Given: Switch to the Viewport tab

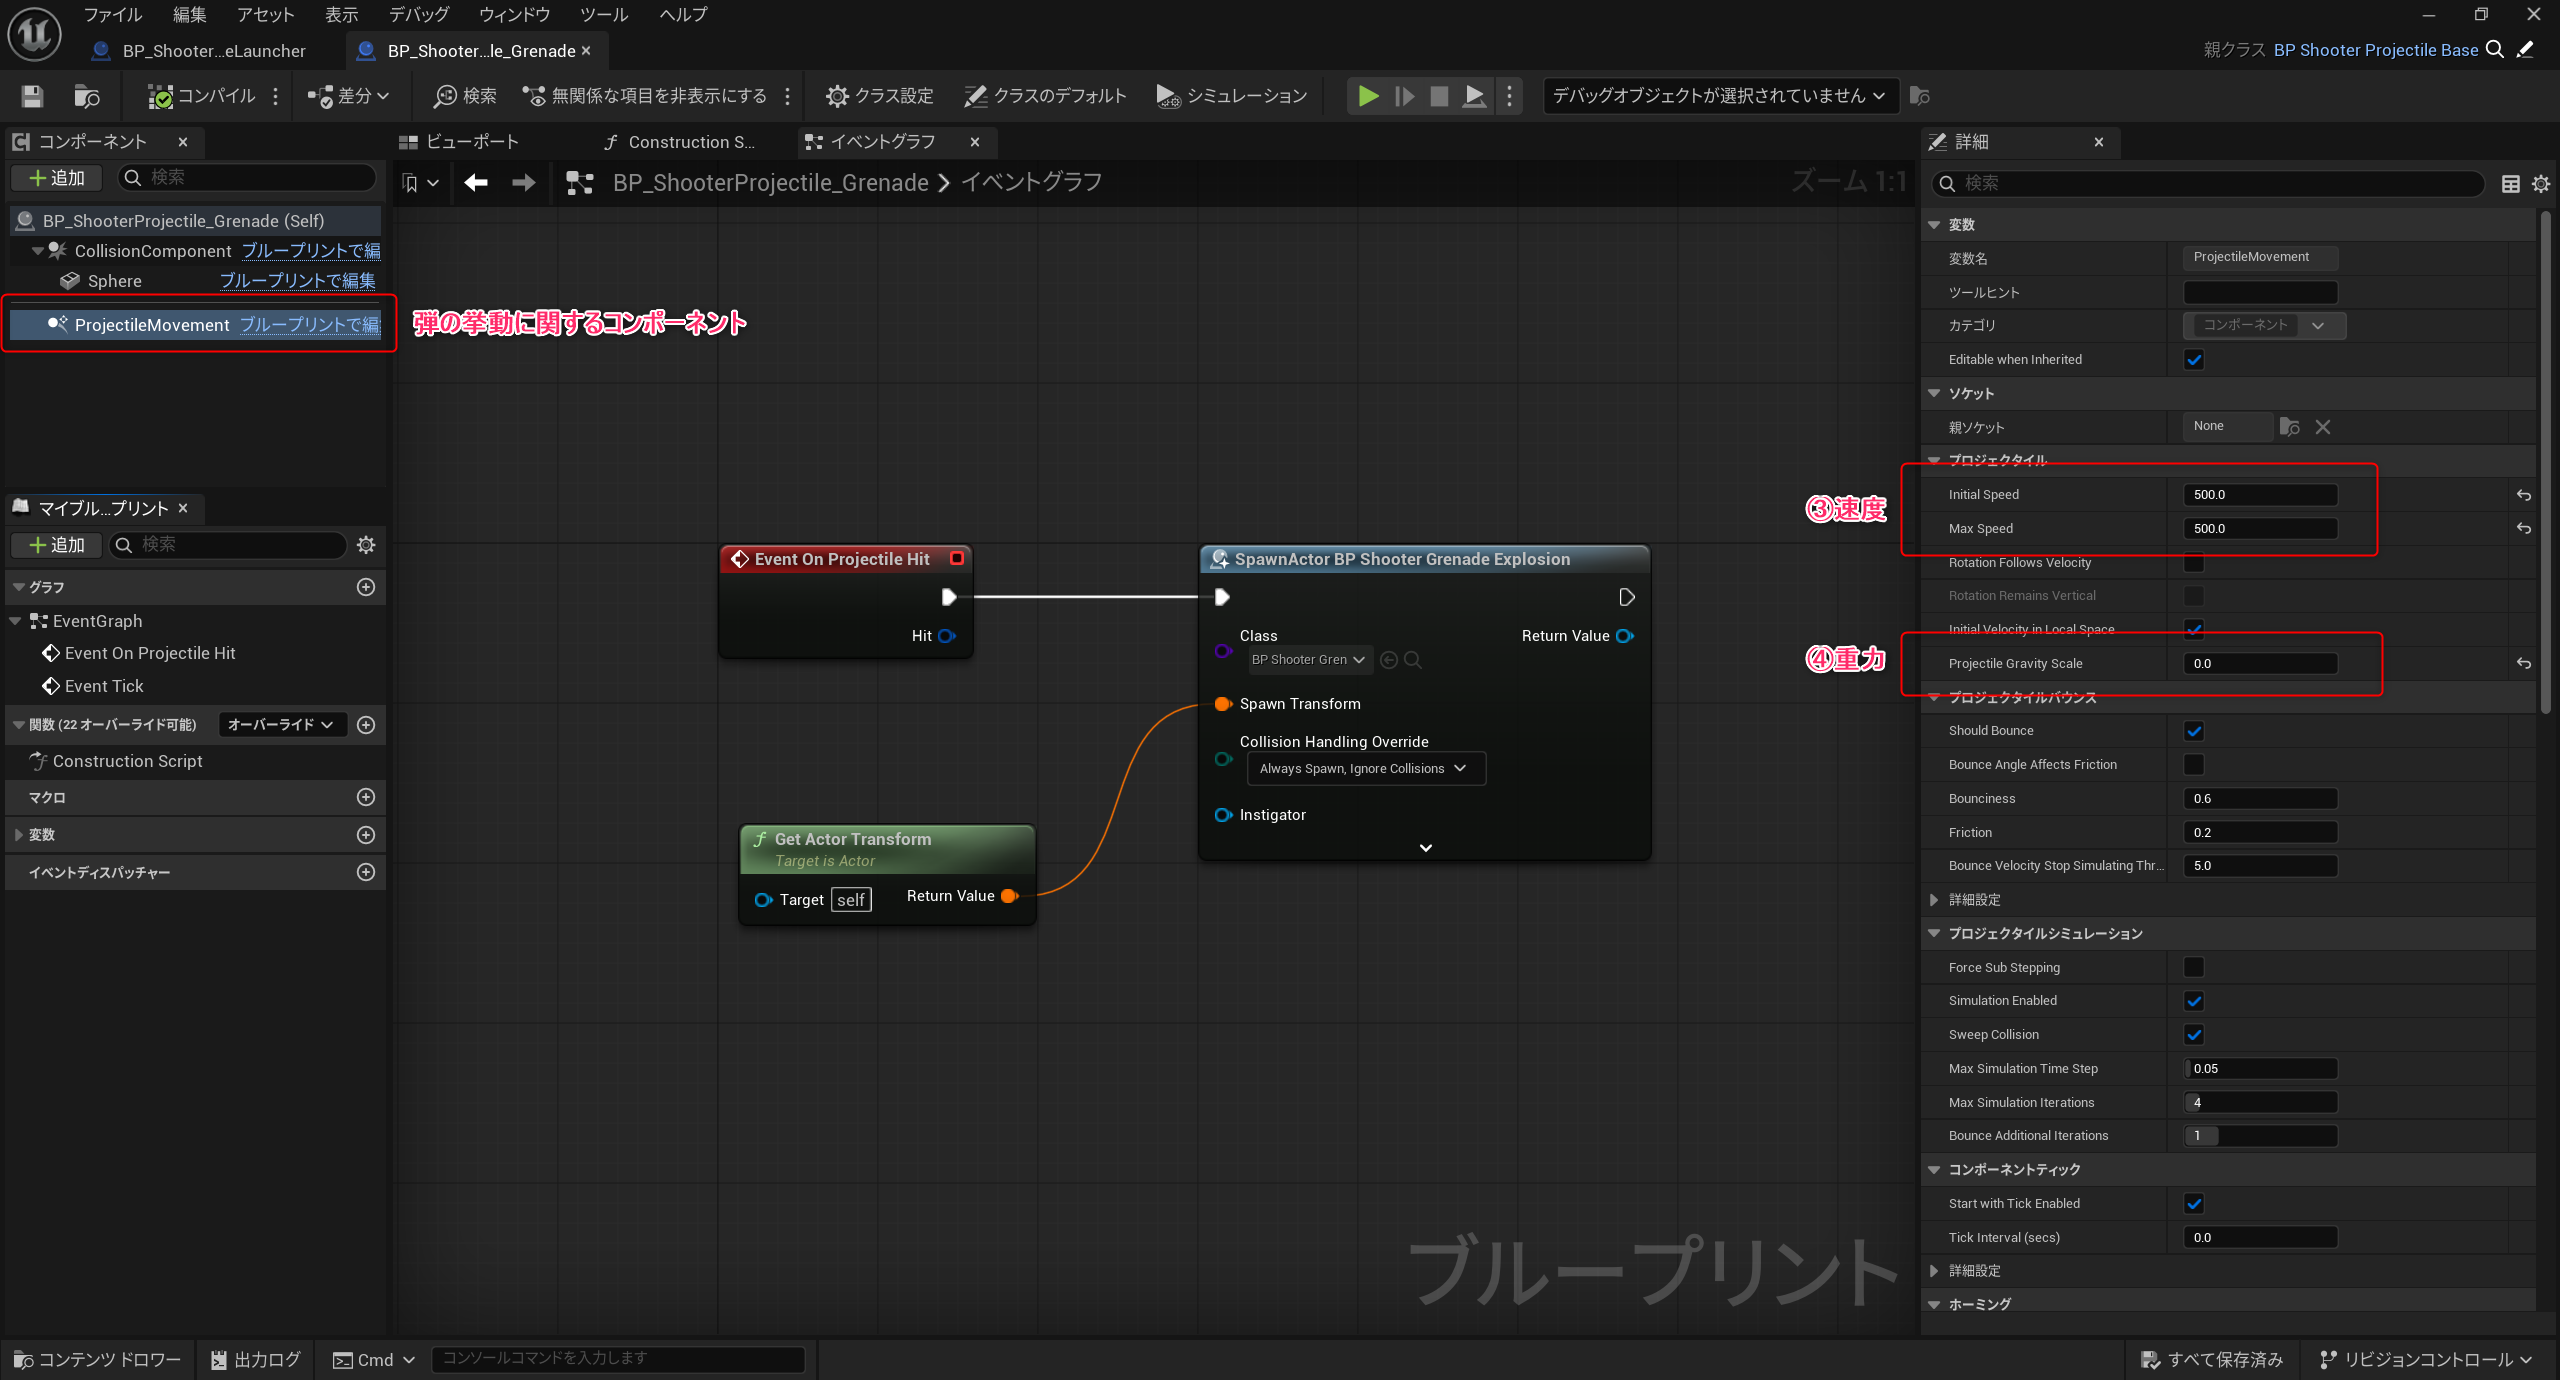Looking at the screenshot, I should (460, 142).
